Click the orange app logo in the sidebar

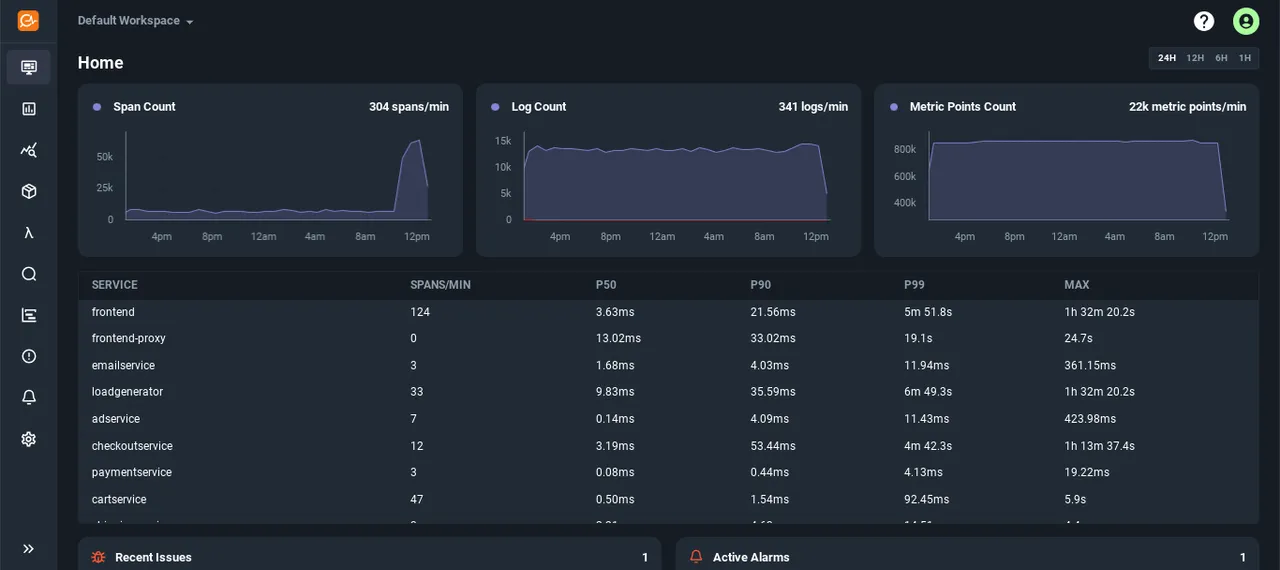click(28, 21)
